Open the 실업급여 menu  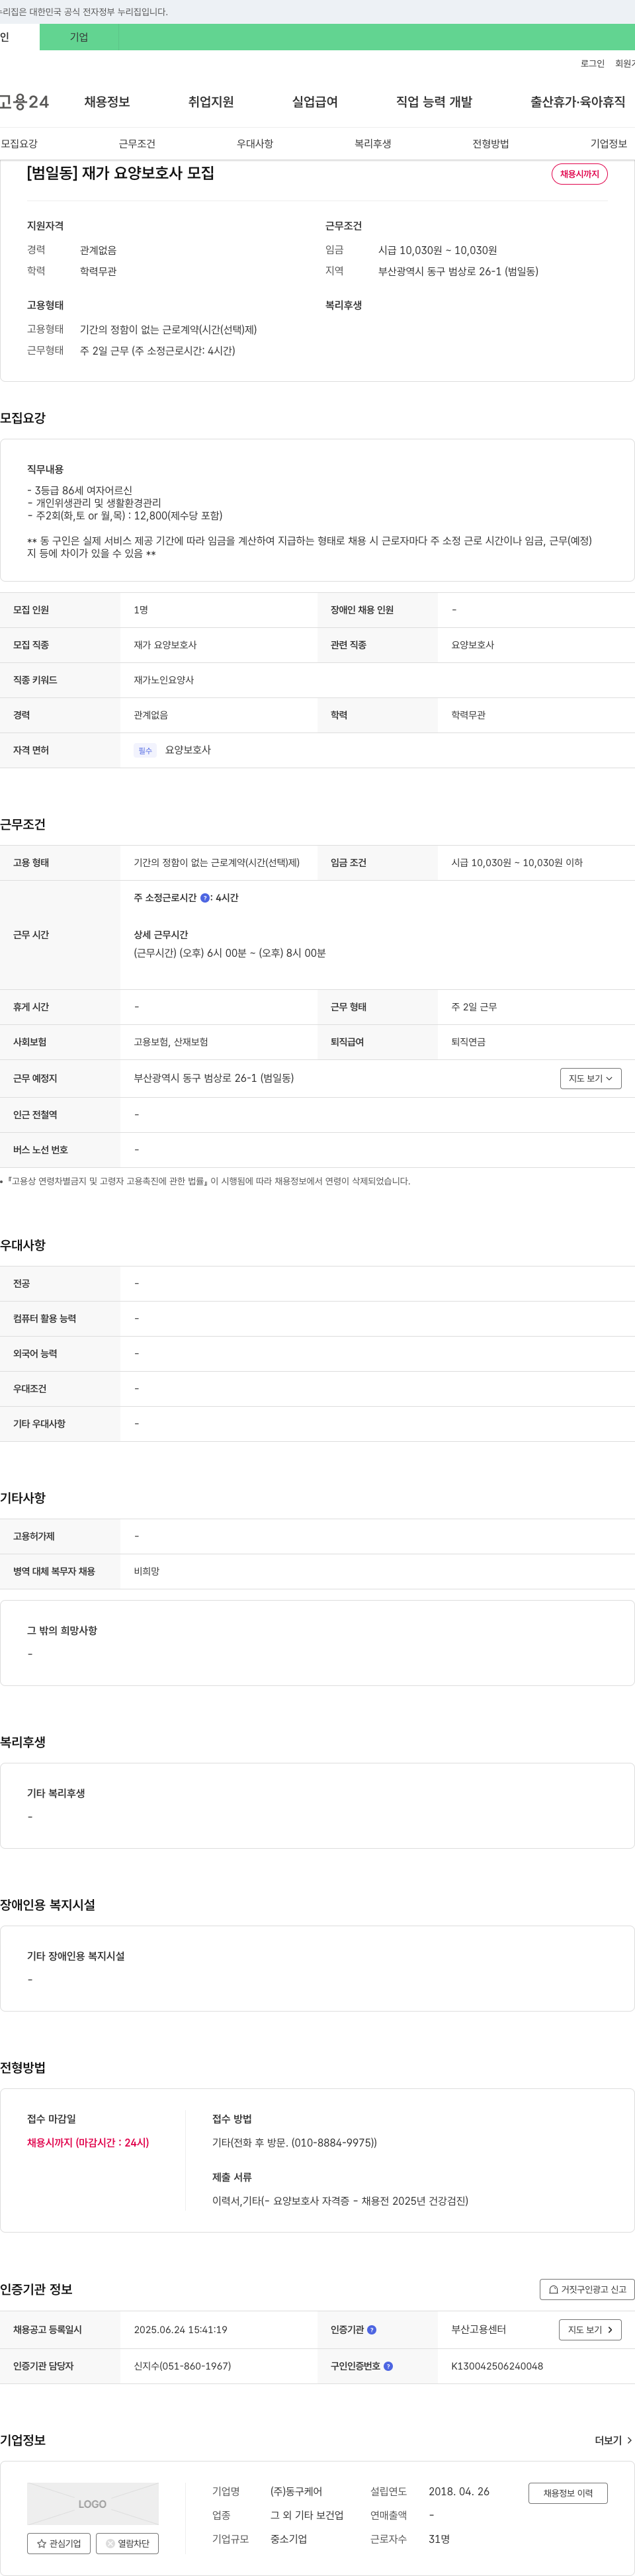click(315, 102)
